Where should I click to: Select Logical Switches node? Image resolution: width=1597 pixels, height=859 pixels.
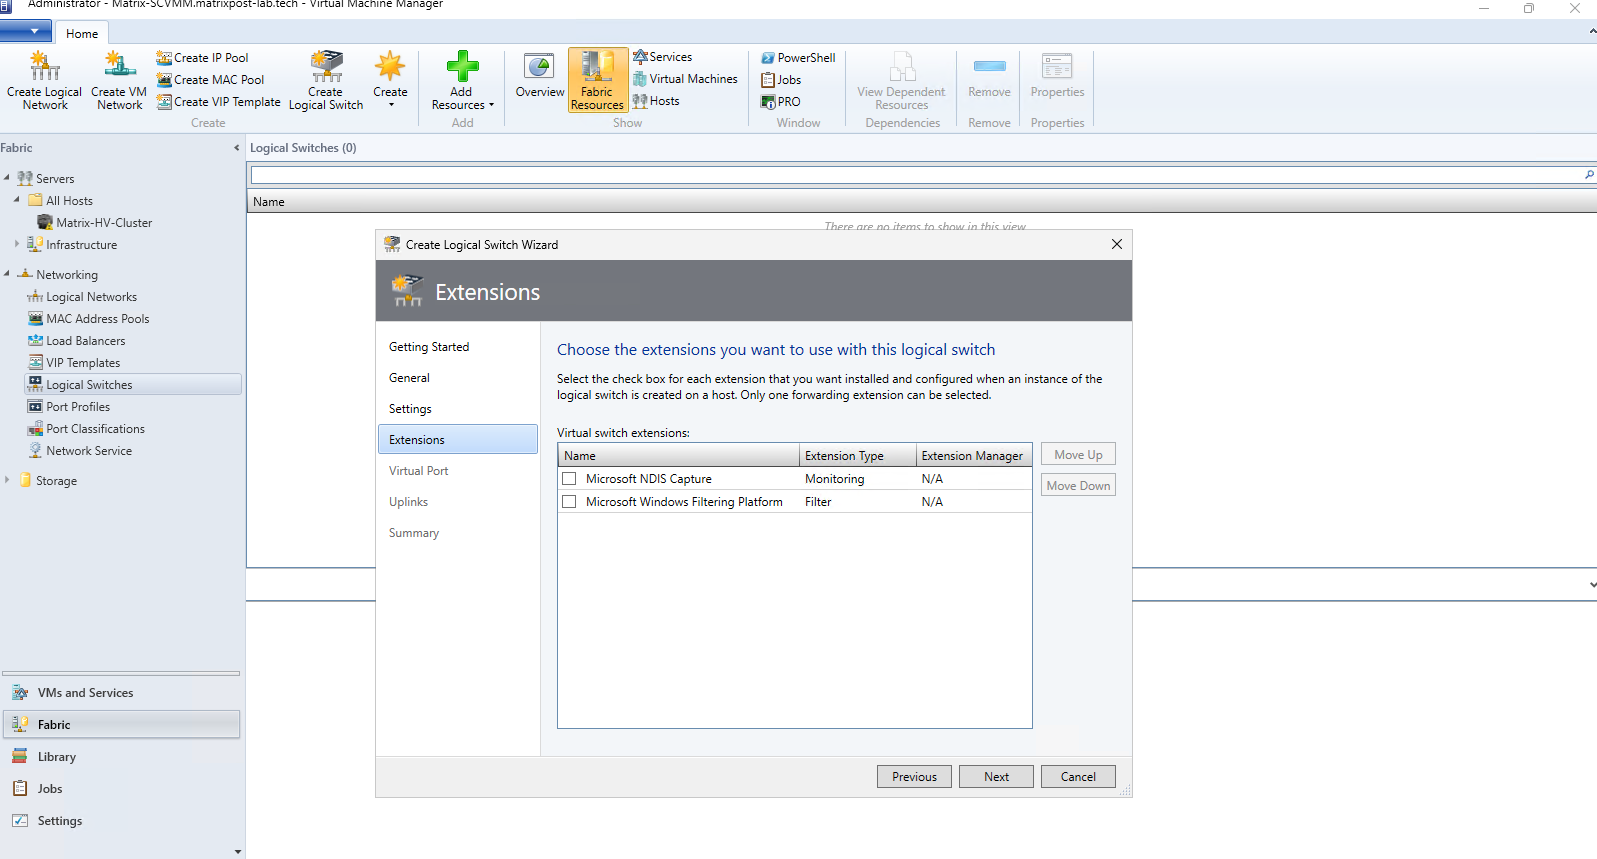[x=132, y=385]
